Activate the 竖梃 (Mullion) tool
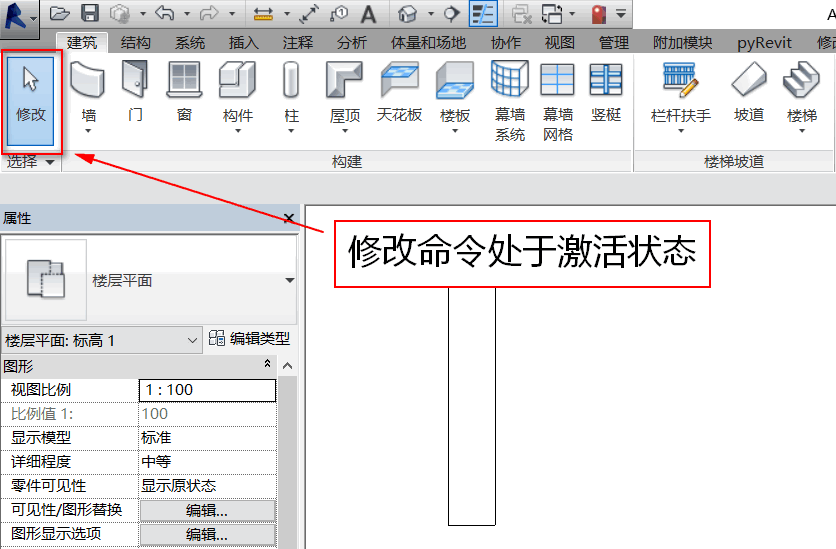836x549 pixels. (x=606, y=90)
